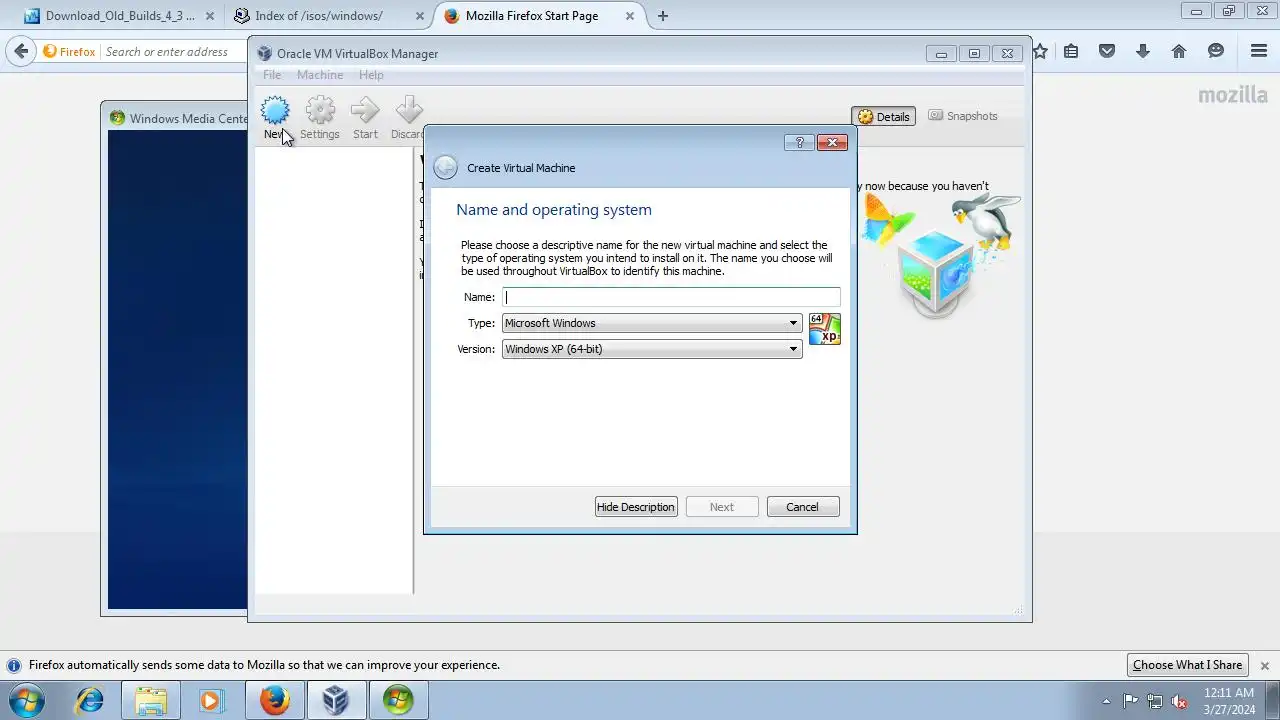This screenshot has height=720, width=1280.
Task: Click the Windows Start orb
Action: (x=27, y=700)
